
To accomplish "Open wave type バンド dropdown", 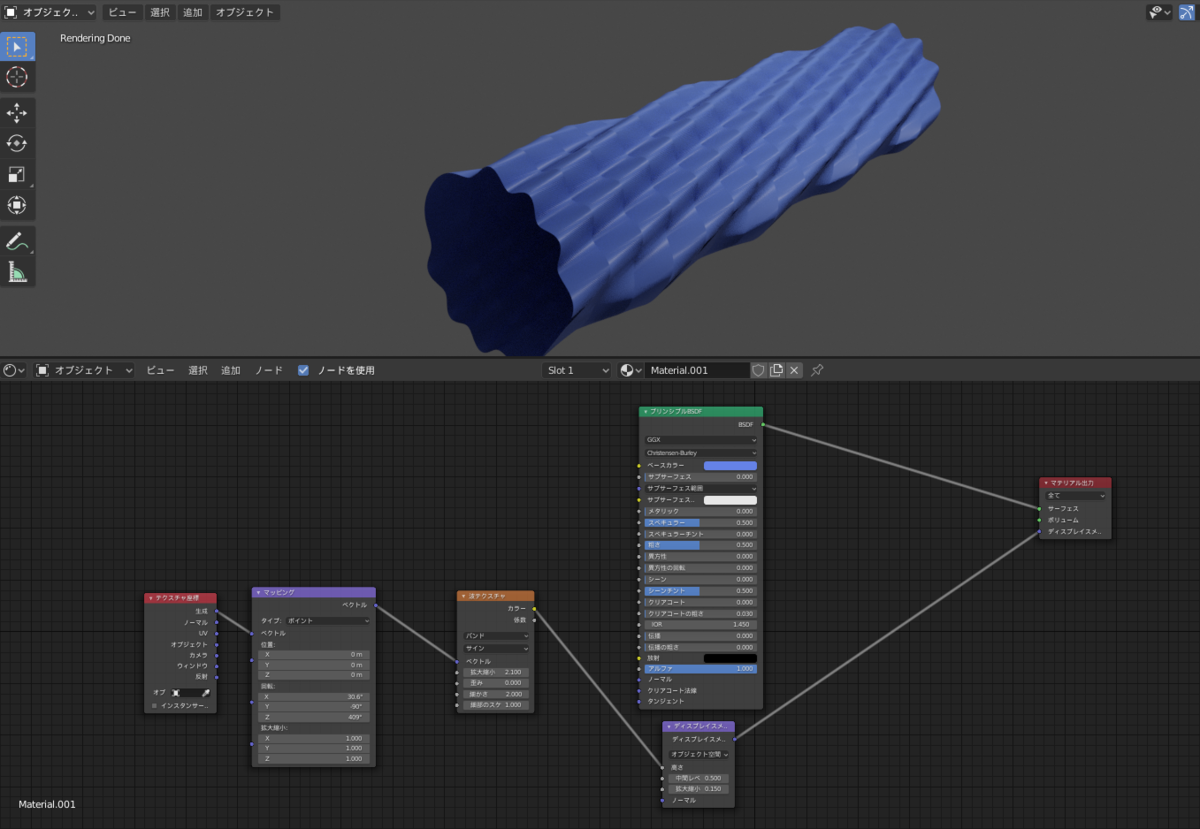I will tap(497, 635).
